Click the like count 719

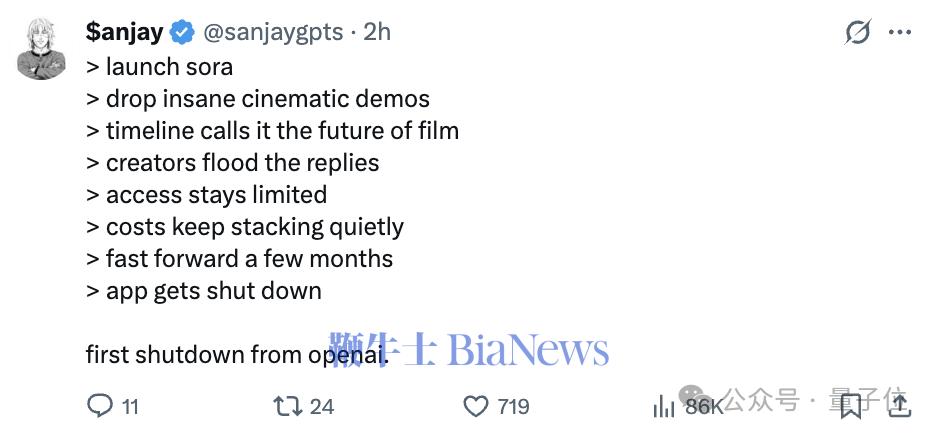tap(513, 406)
